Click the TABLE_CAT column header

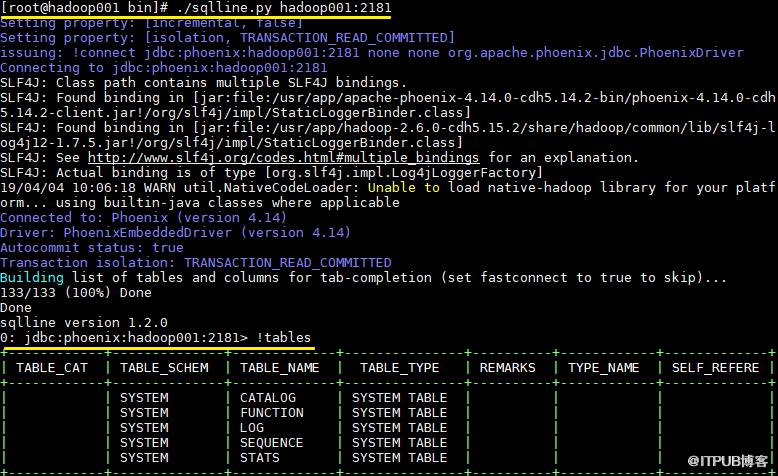click(x=52, y=368)
